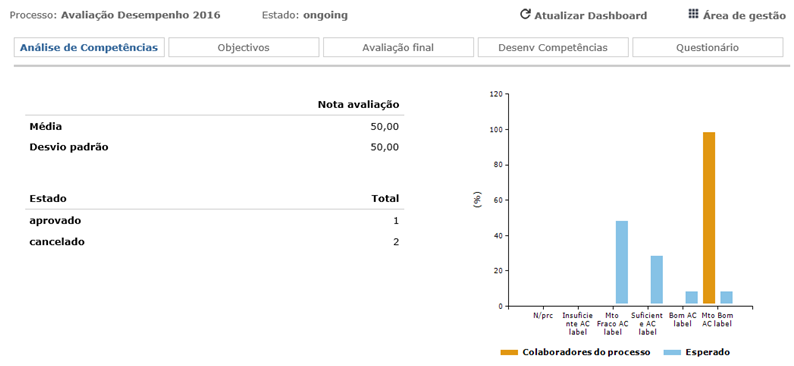This screenshot has width=794, height=366.
Task: Open the Avaliação final tab
Action: click(398, 48)
